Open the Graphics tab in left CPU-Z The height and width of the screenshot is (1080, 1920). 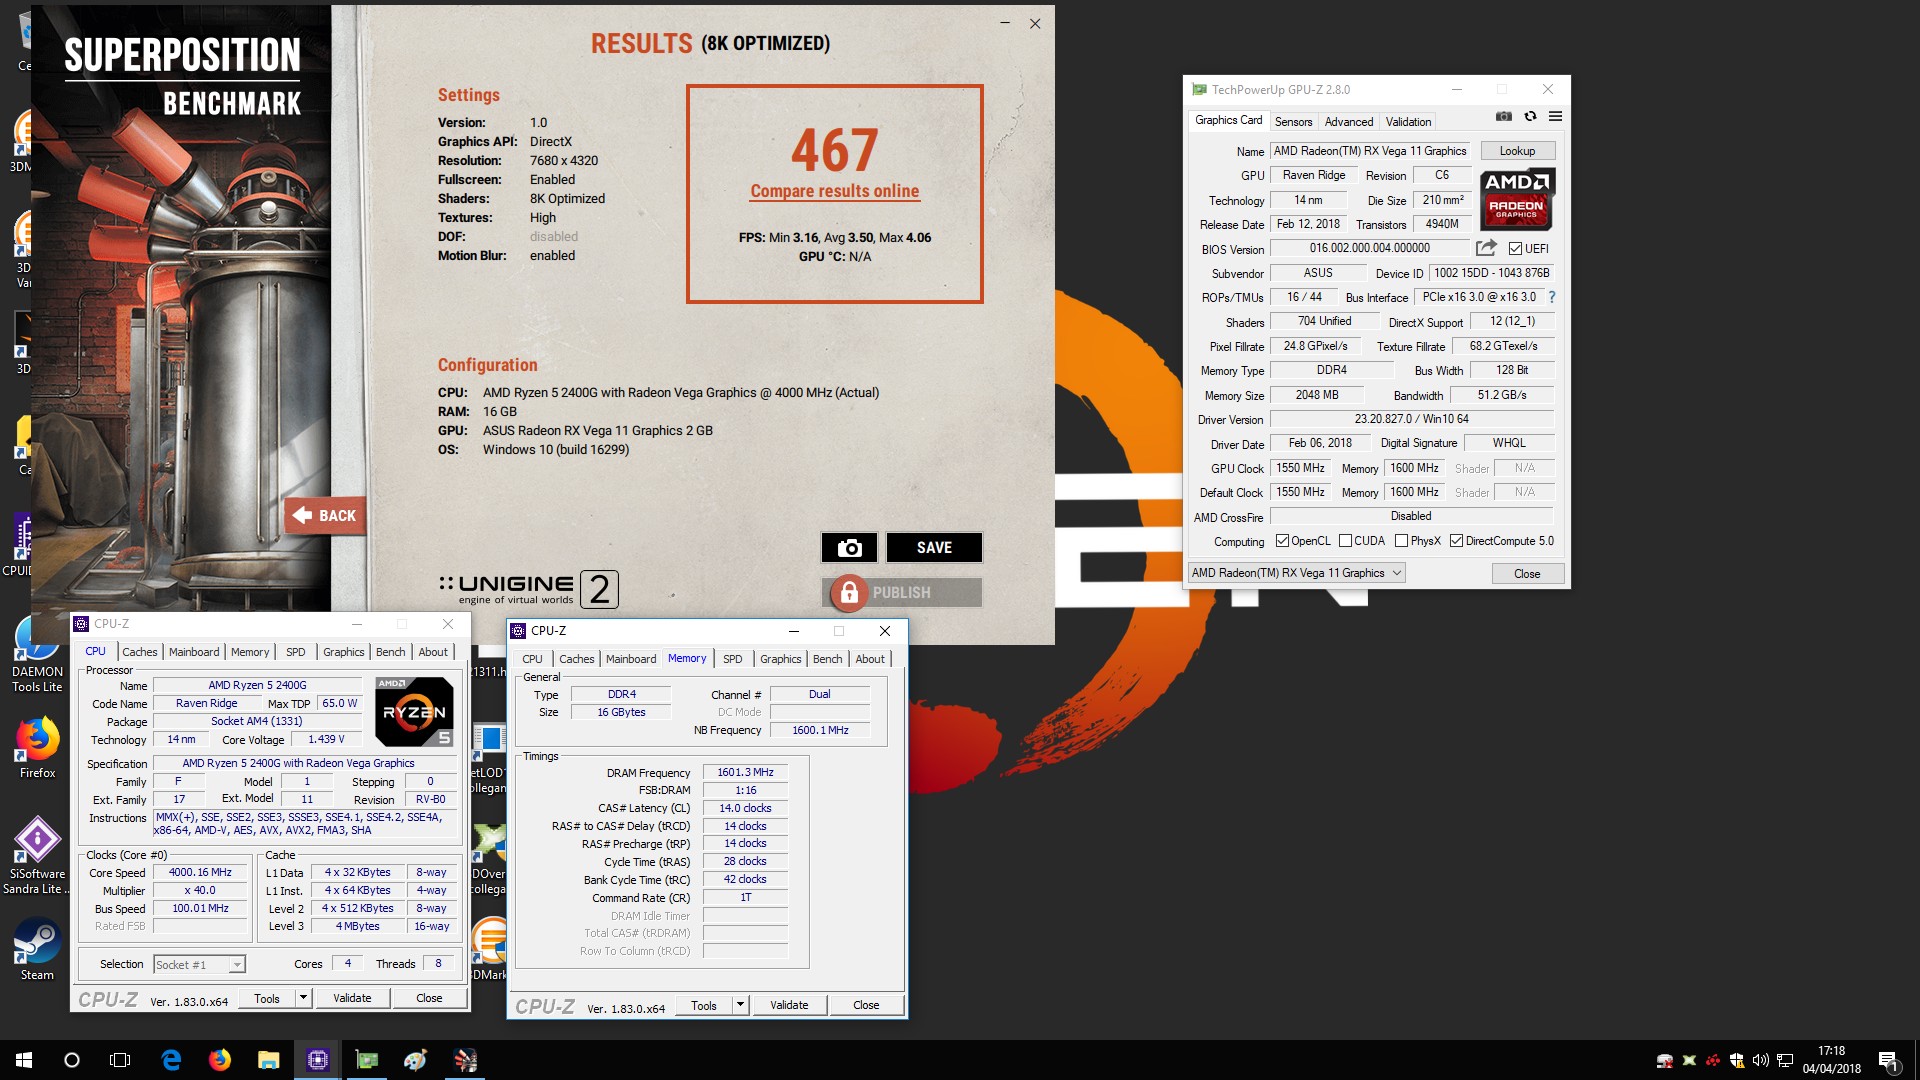pos(344,652)
